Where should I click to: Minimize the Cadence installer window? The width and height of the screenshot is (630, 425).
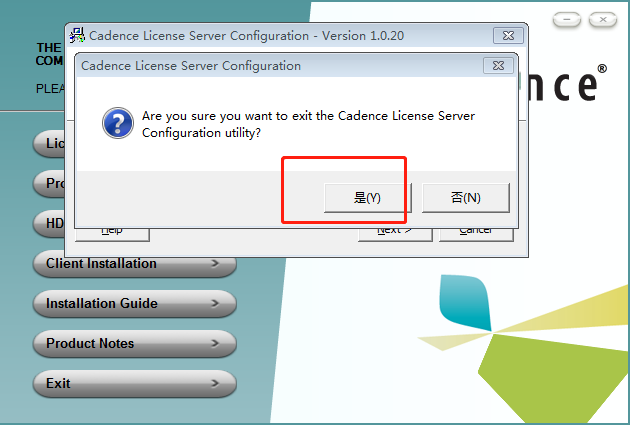coord(567,19)
